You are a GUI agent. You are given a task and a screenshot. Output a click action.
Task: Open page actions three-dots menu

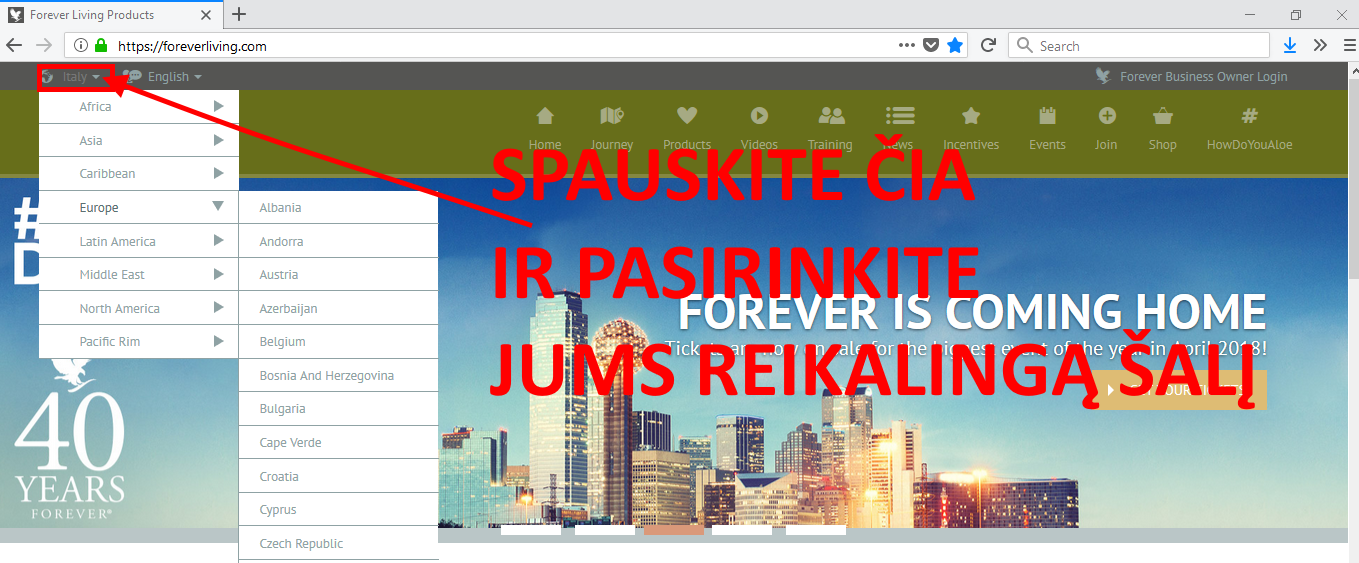[x=907, y=45]
